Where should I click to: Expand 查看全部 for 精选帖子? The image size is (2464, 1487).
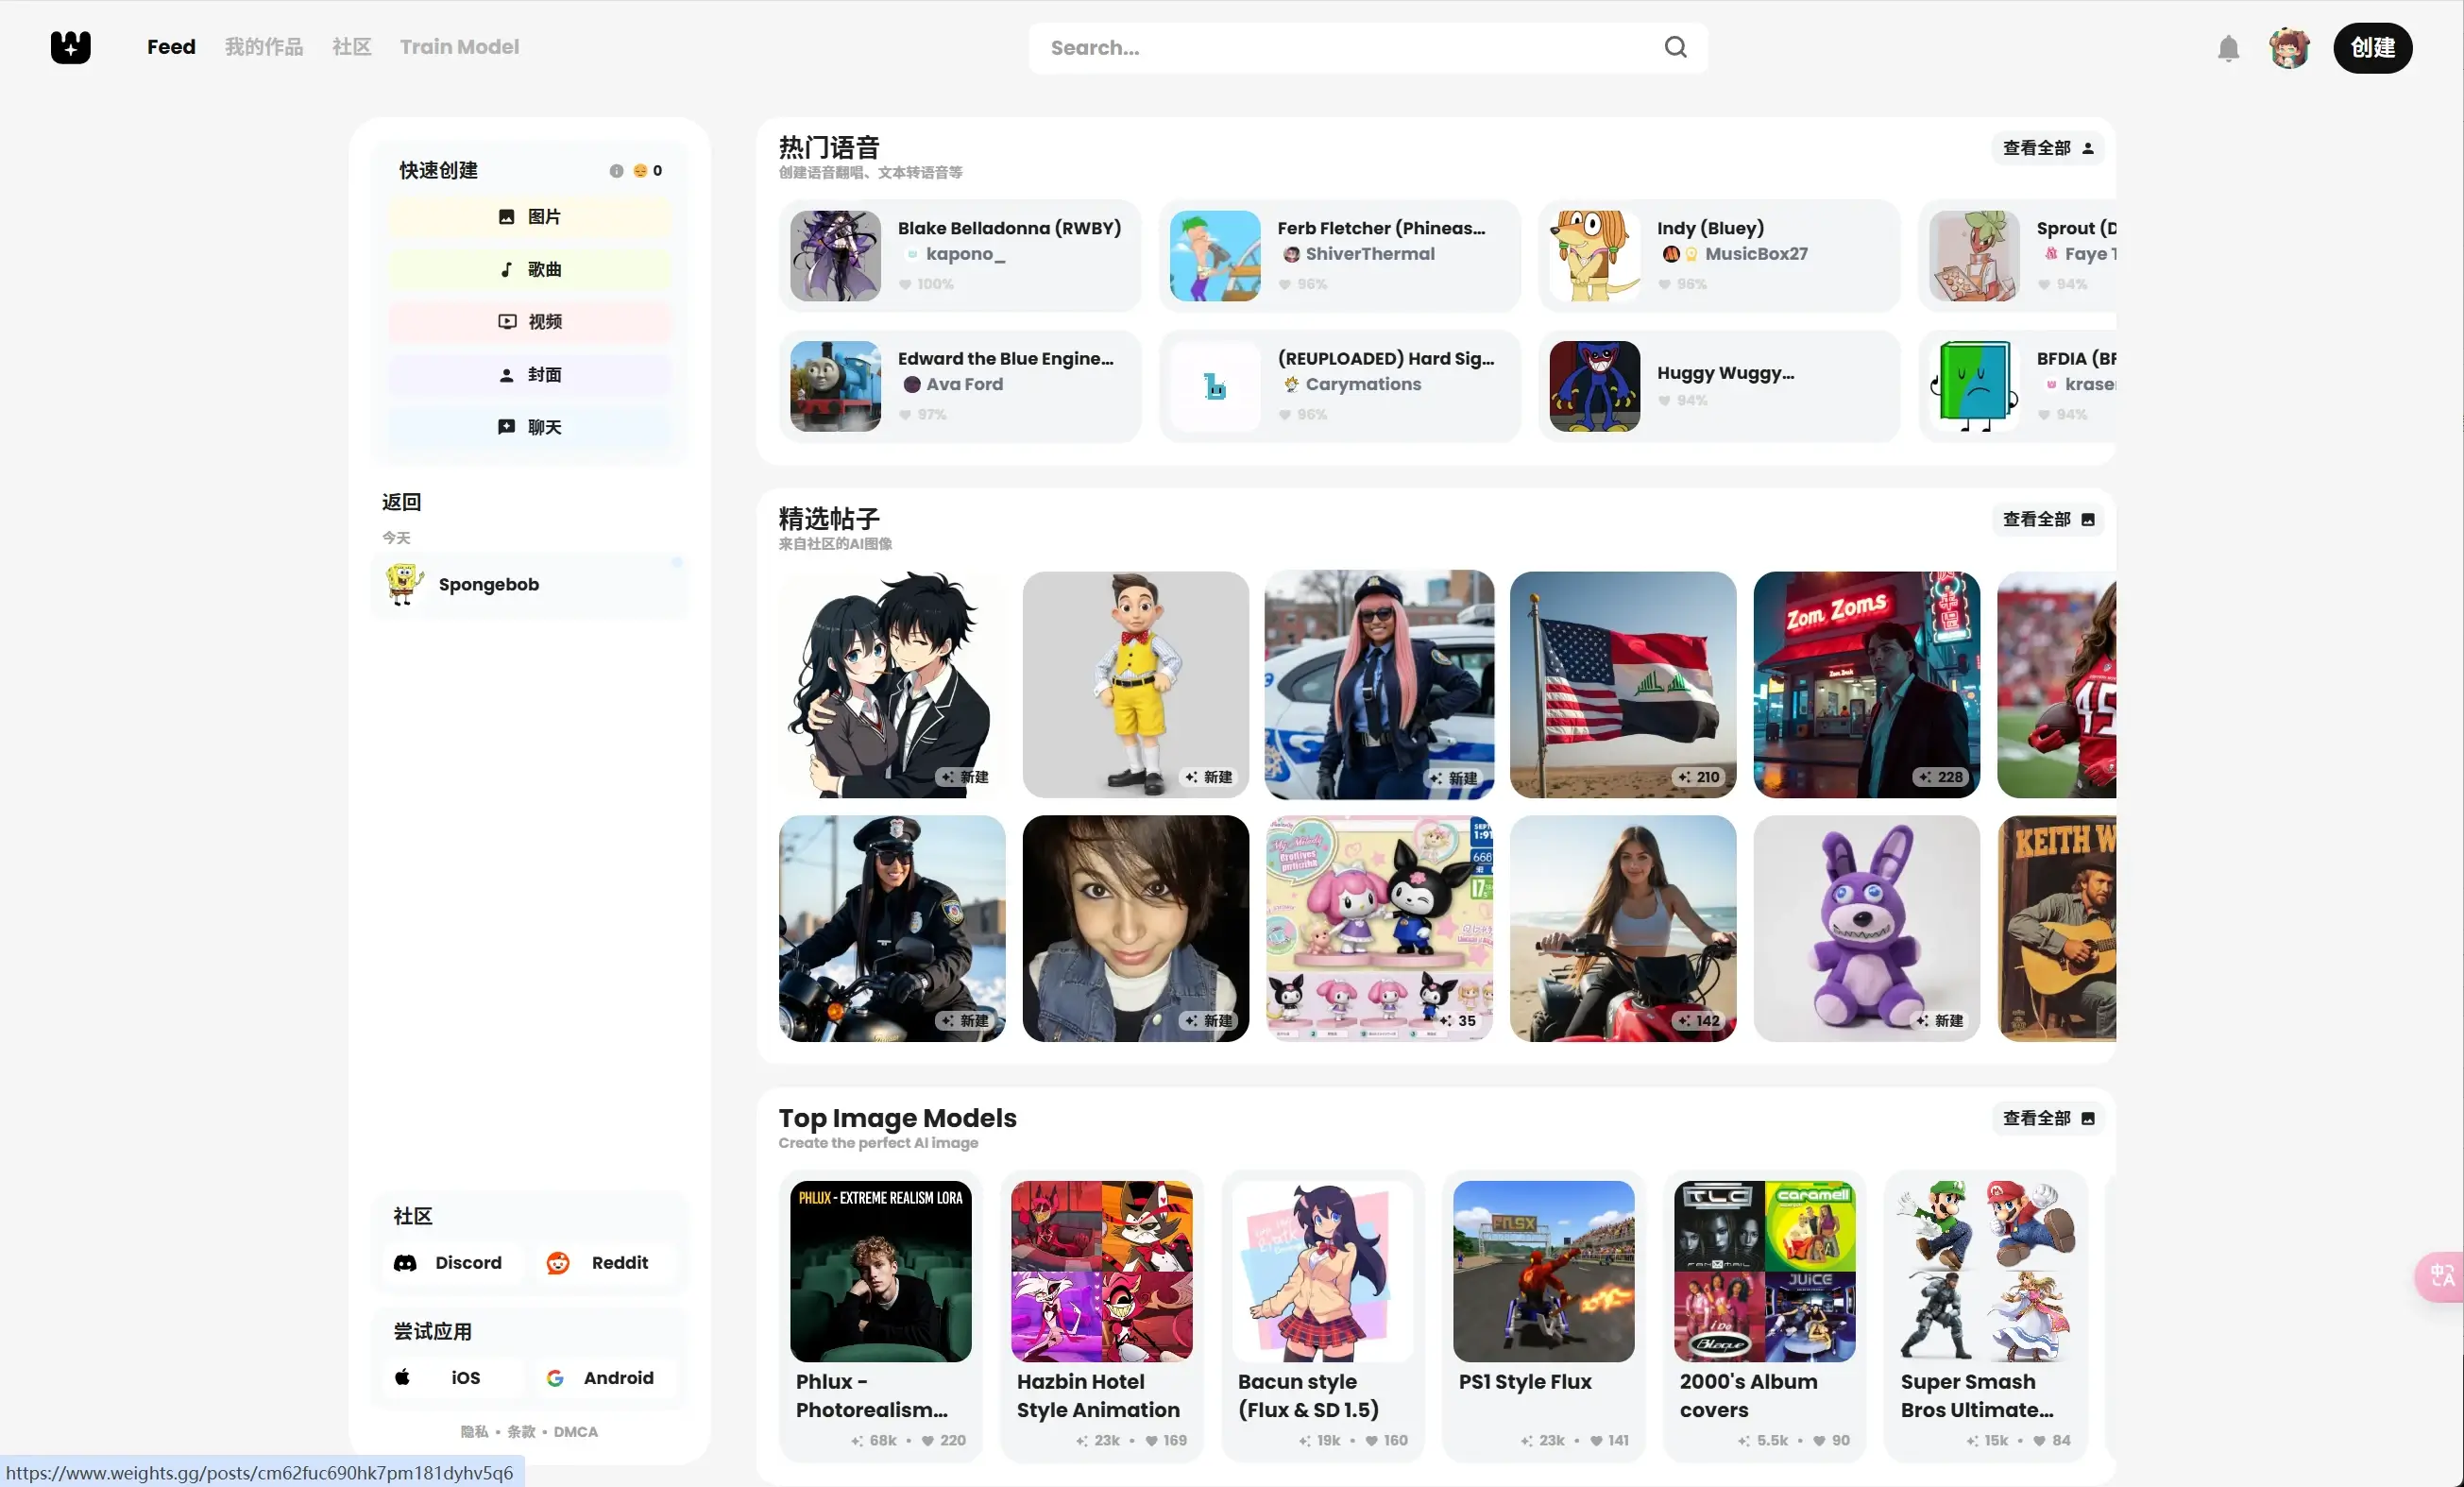coord(2047,519)
